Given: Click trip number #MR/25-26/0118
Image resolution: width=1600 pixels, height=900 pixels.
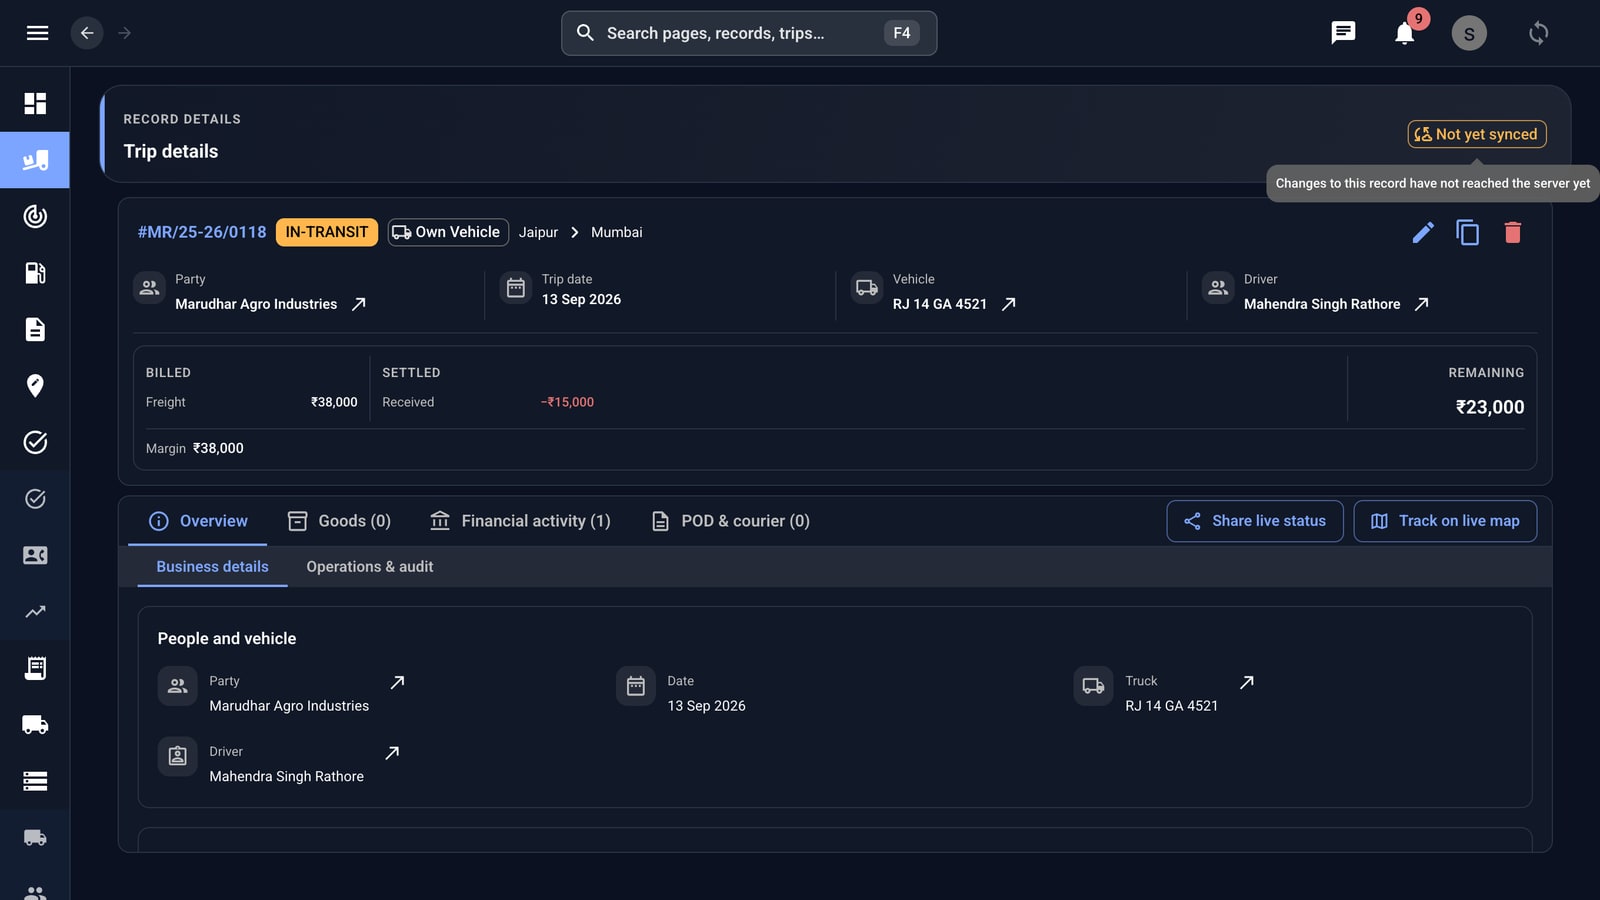Looking at the screenshot, I should tap(202, 232).
